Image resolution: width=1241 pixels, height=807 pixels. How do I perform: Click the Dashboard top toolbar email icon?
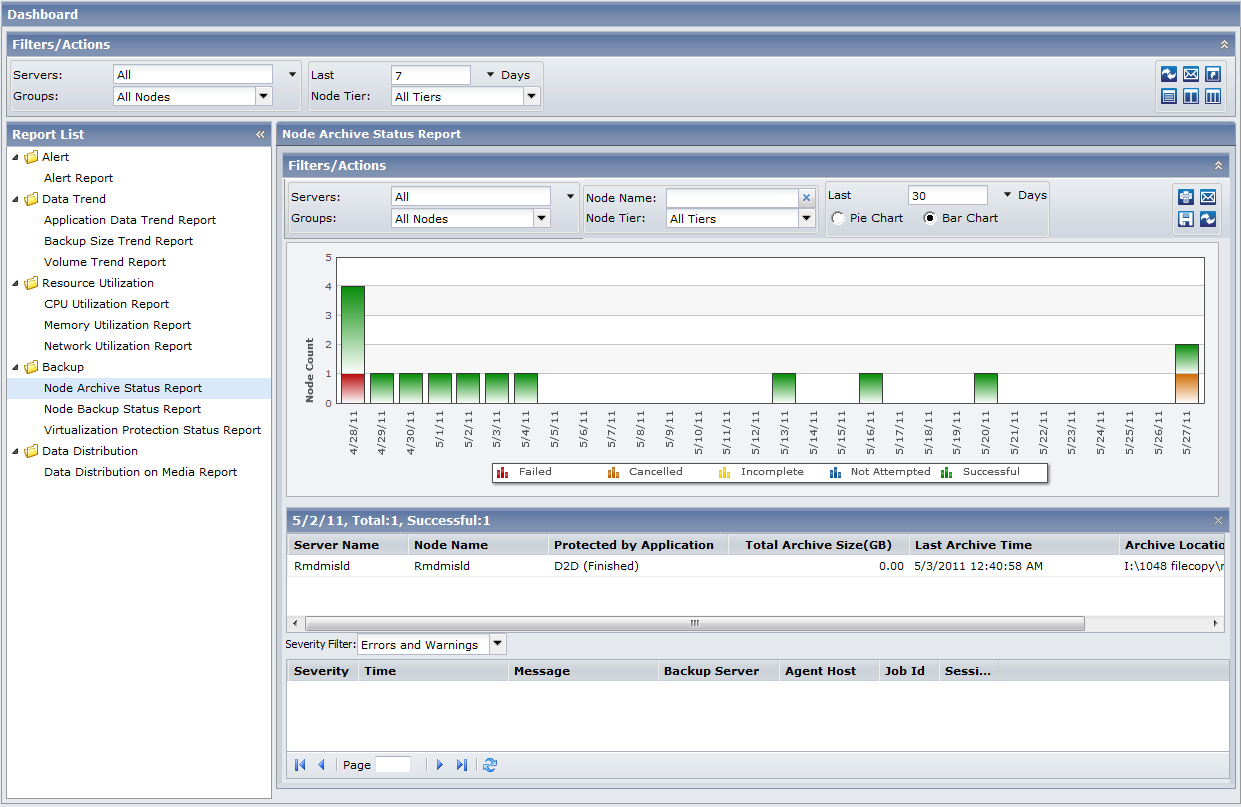point(1191,74)
